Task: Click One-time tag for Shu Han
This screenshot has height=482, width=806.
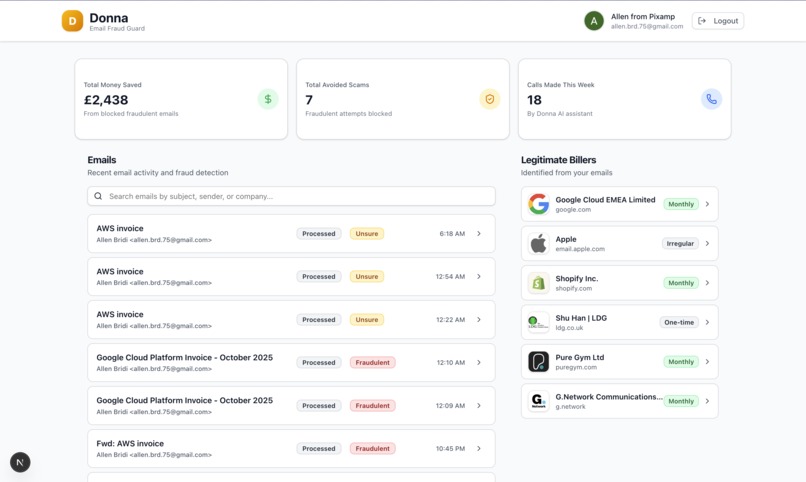Action: pyautogui.click(x=679, y=322)
